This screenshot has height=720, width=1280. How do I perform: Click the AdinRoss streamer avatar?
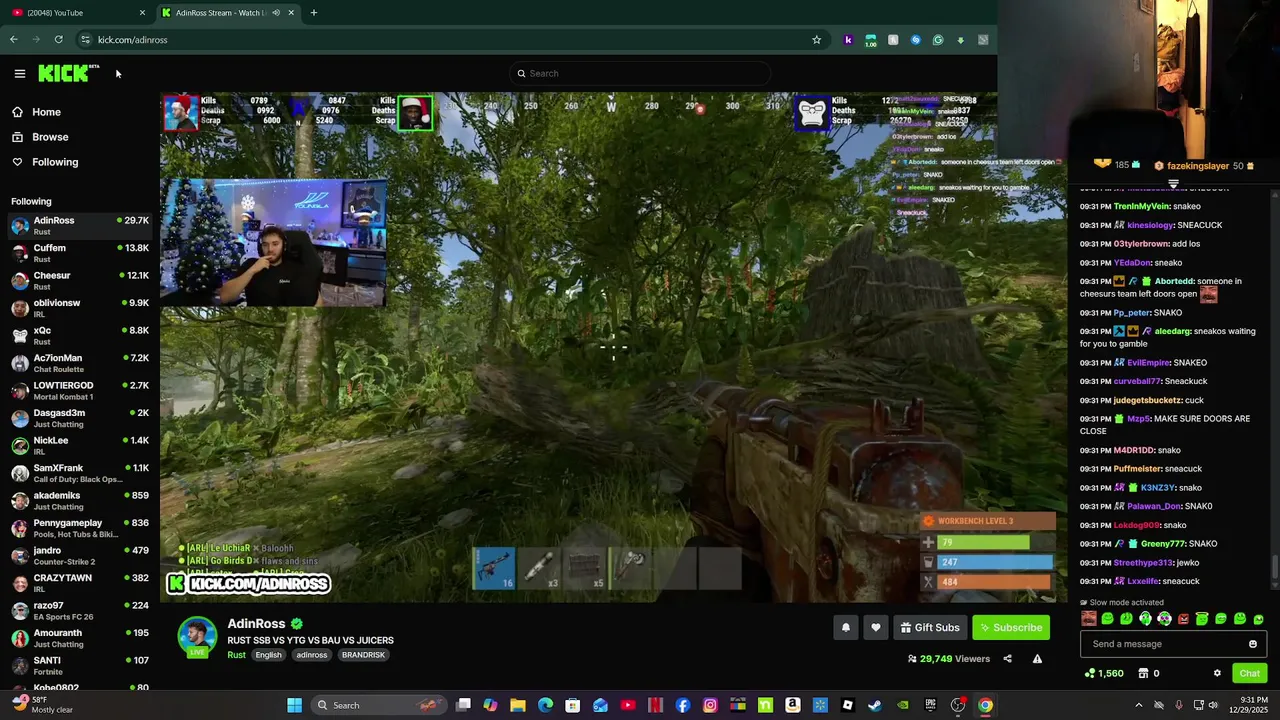coord(197,636)
